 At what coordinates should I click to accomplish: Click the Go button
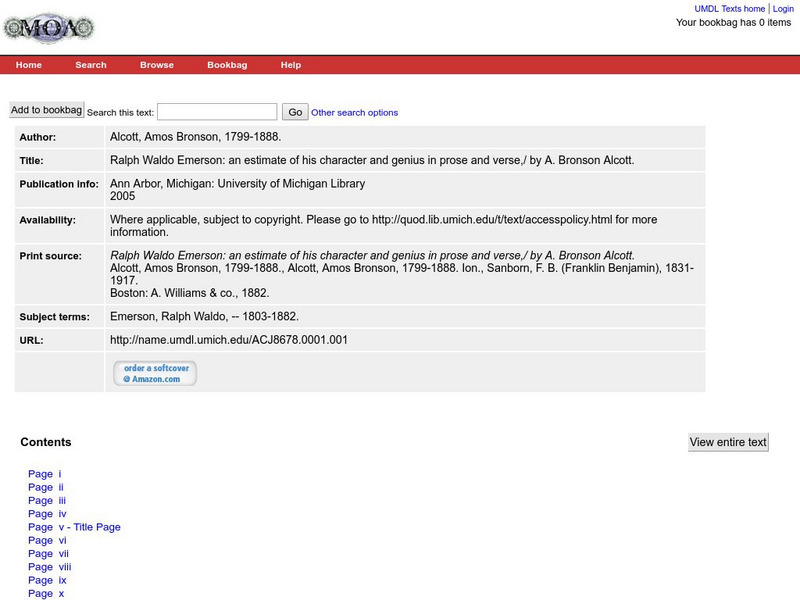click(x=295, y=112)
